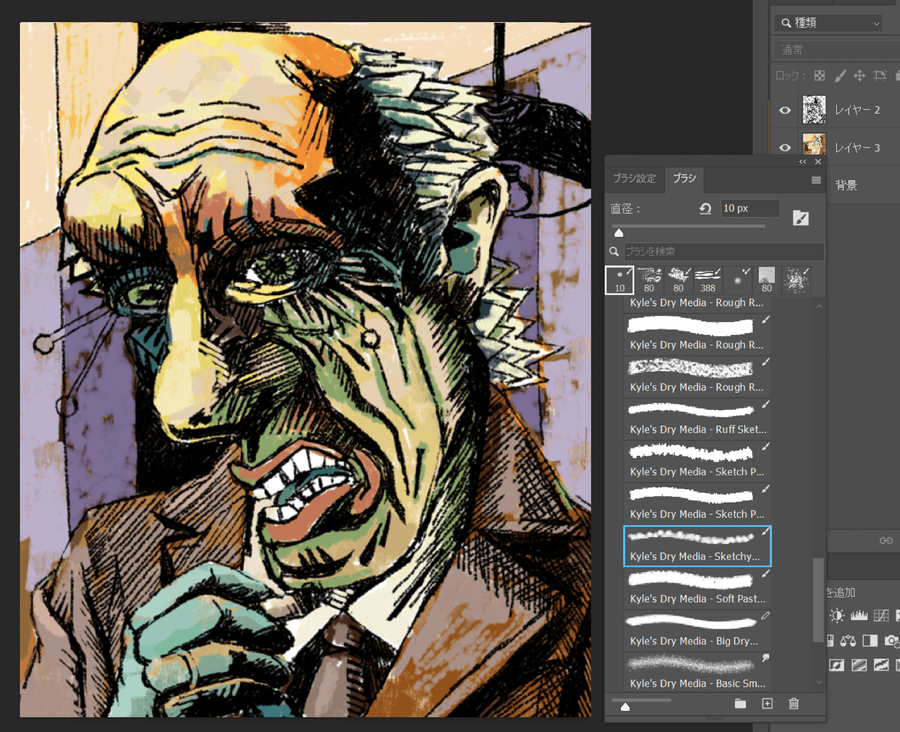Reset brush diameter to original size

point(705,208)
